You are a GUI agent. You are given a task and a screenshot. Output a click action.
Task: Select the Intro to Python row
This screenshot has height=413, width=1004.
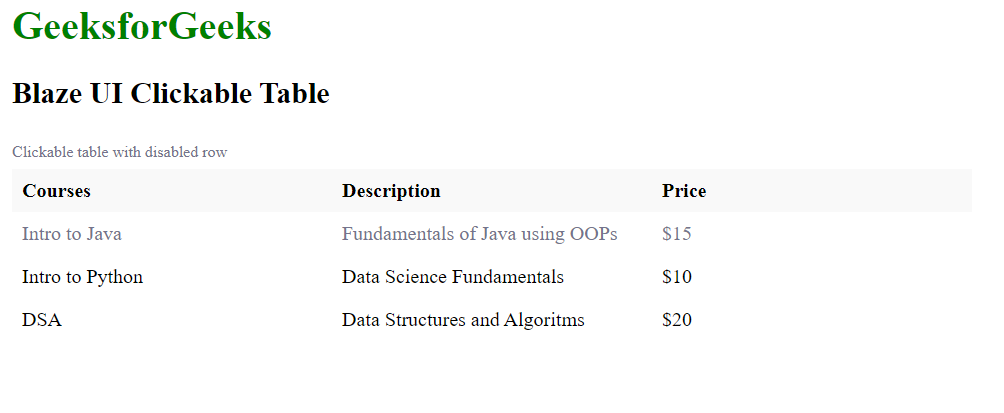coord(492,277)
